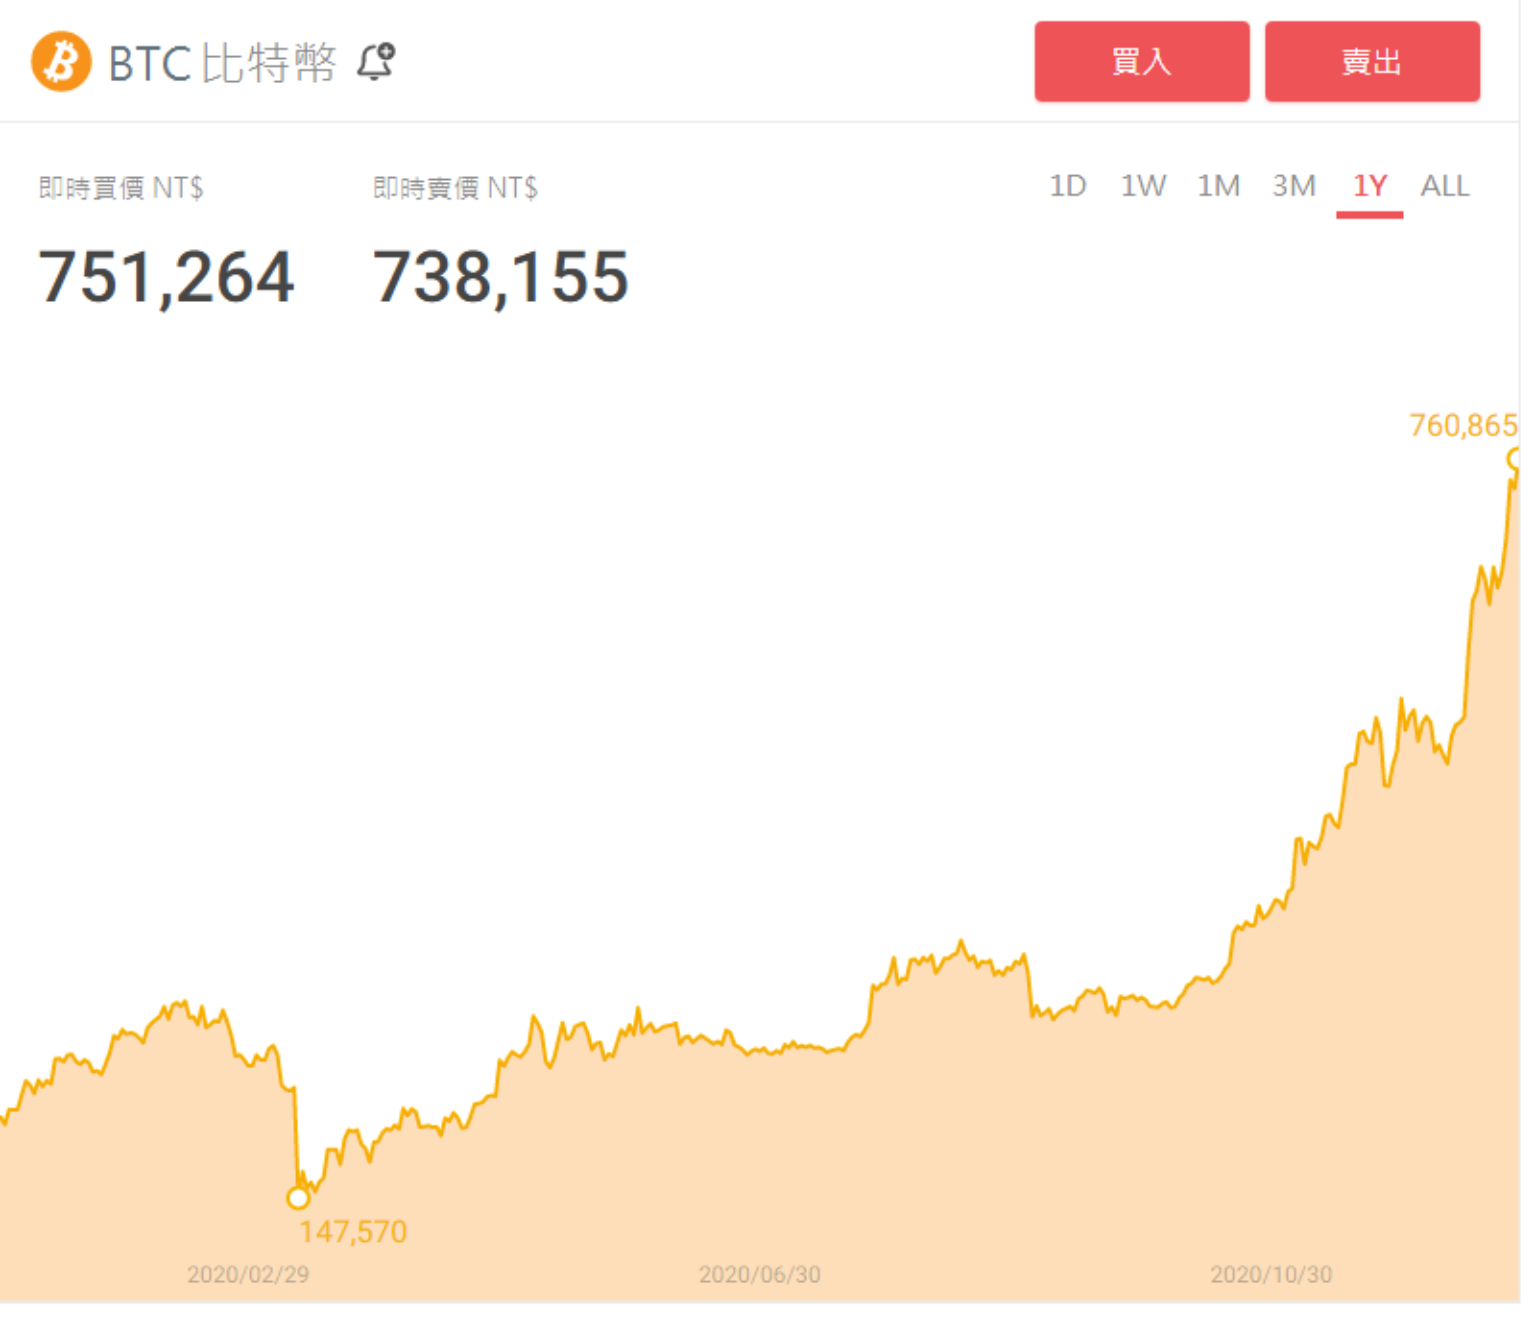Click the chart's highest price point marker
1536x1317 pixels.
click(1516, 459)
